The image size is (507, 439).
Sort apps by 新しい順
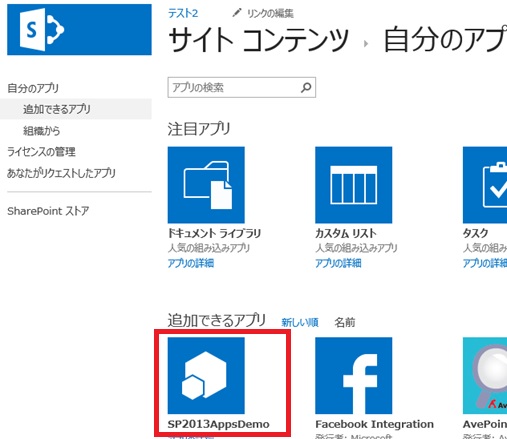(x=300, y=322)
